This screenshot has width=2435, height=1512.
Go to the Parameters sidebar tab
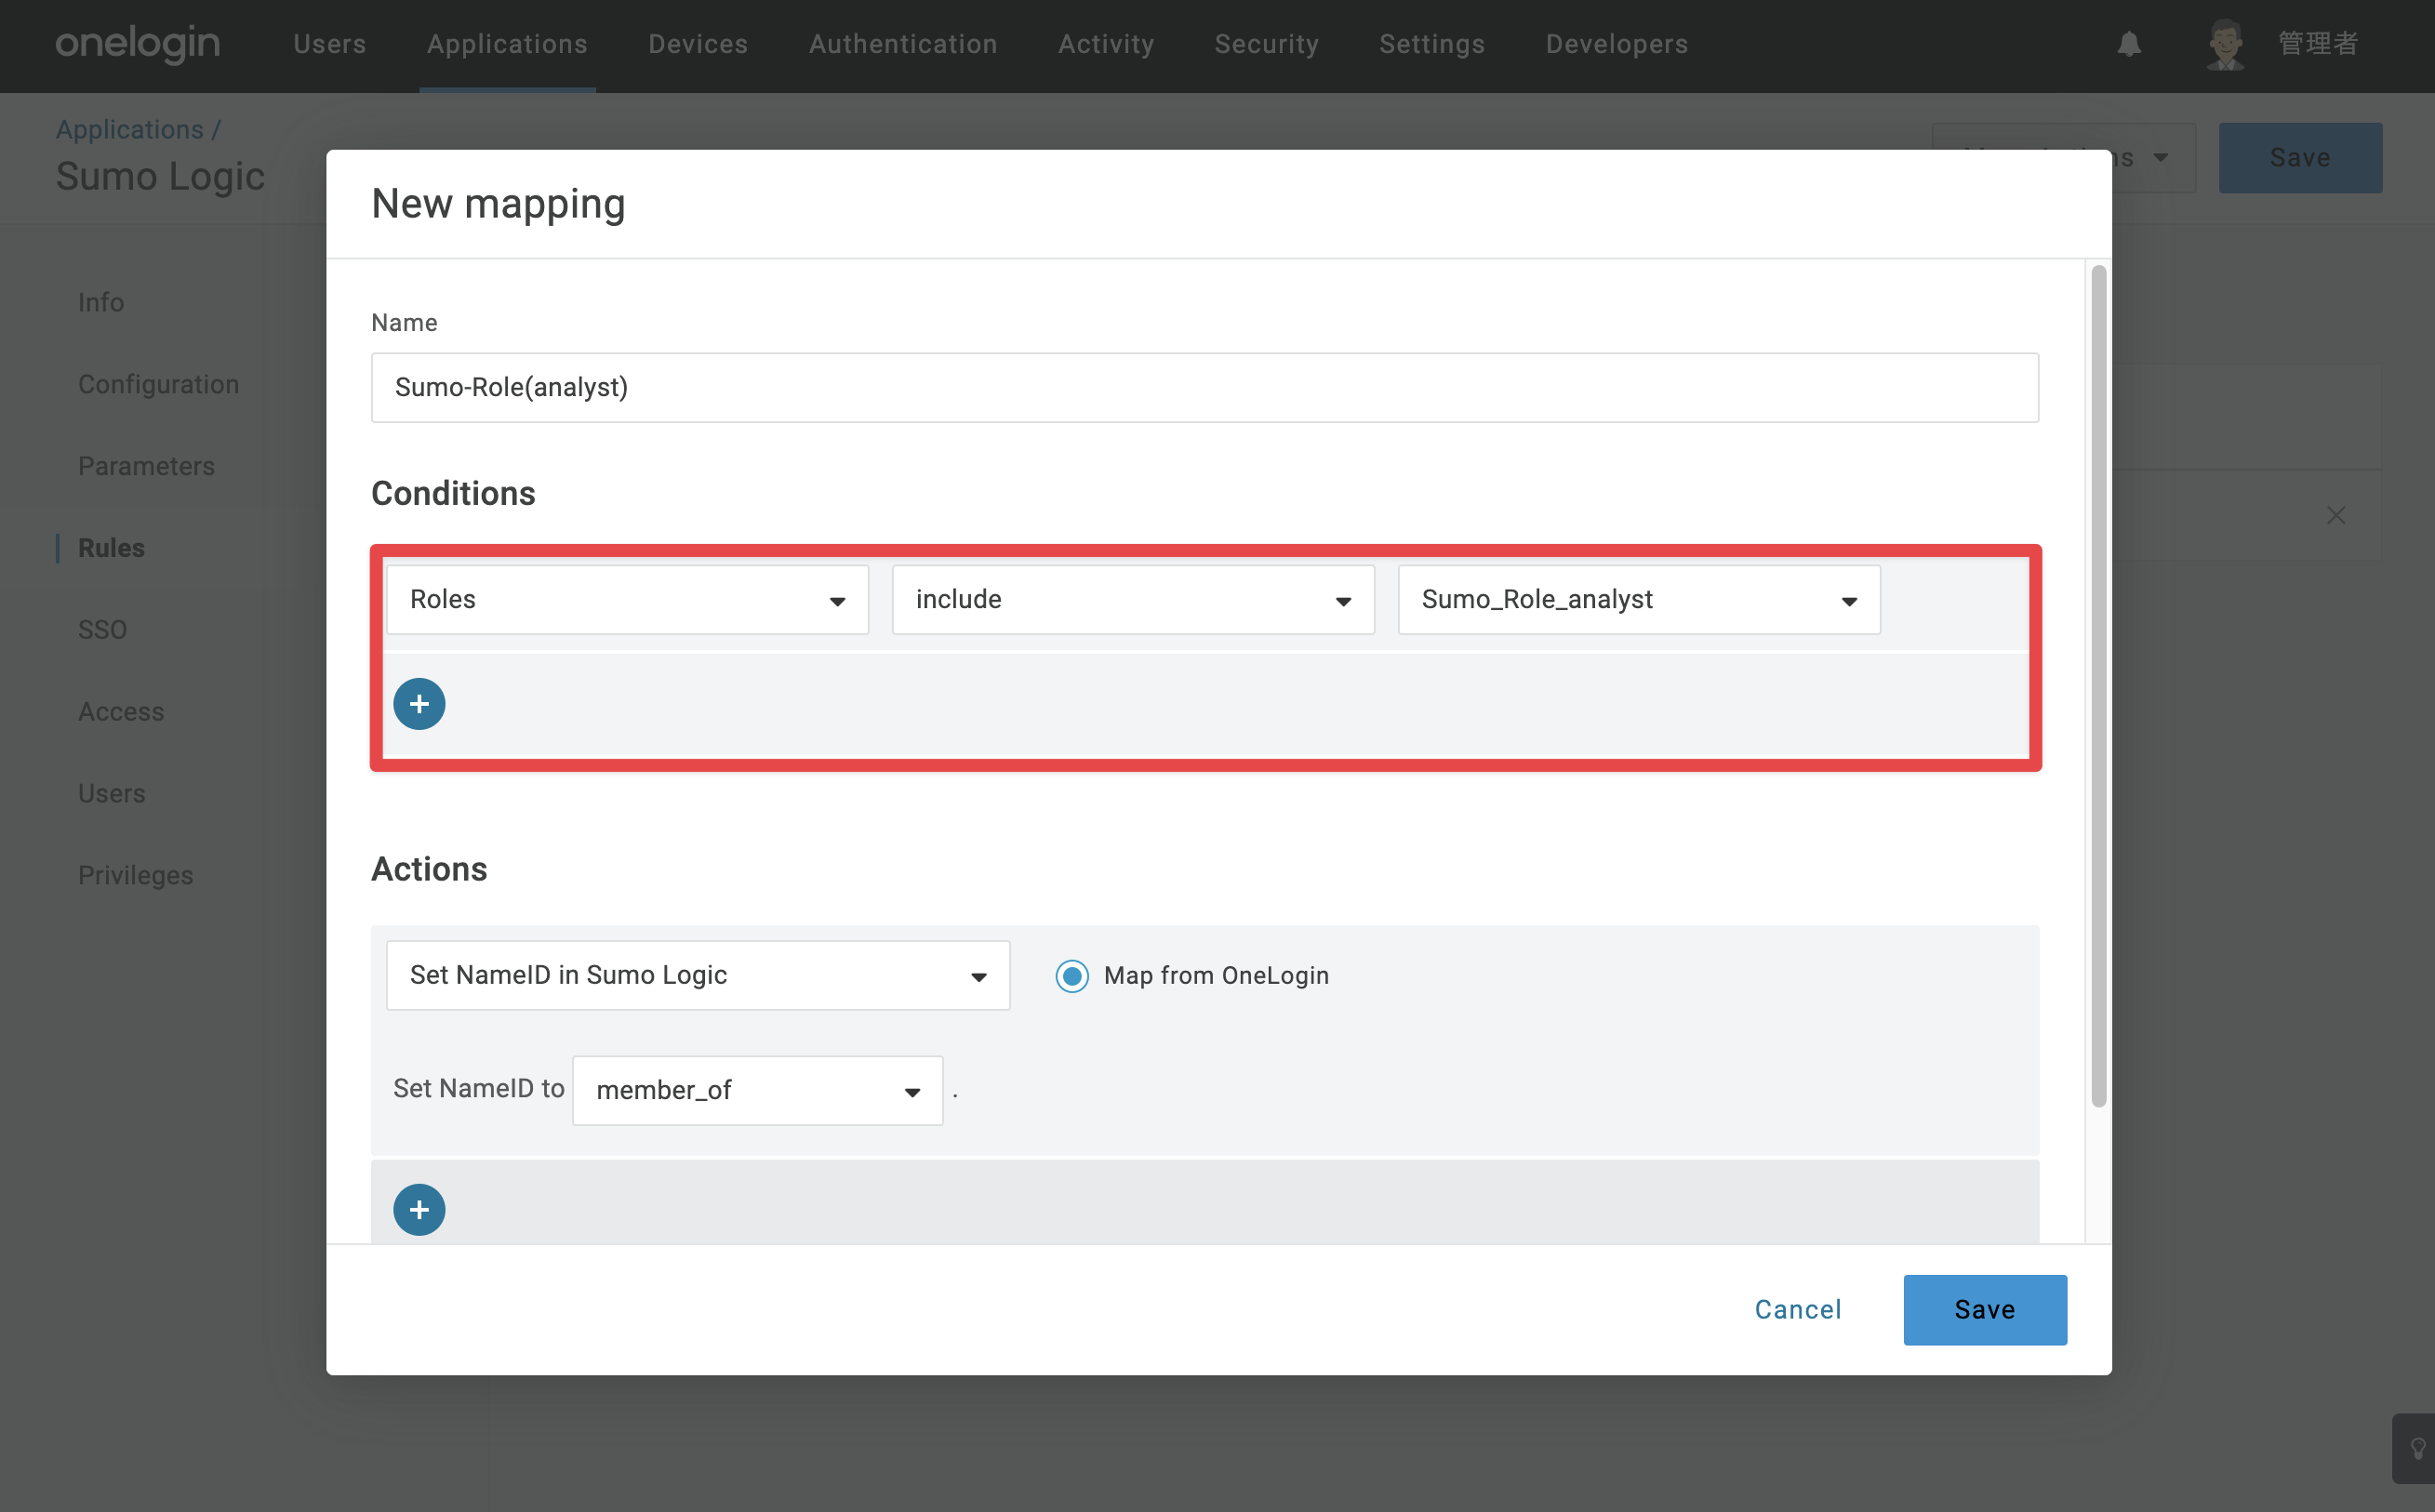click(x=147, y=466)
